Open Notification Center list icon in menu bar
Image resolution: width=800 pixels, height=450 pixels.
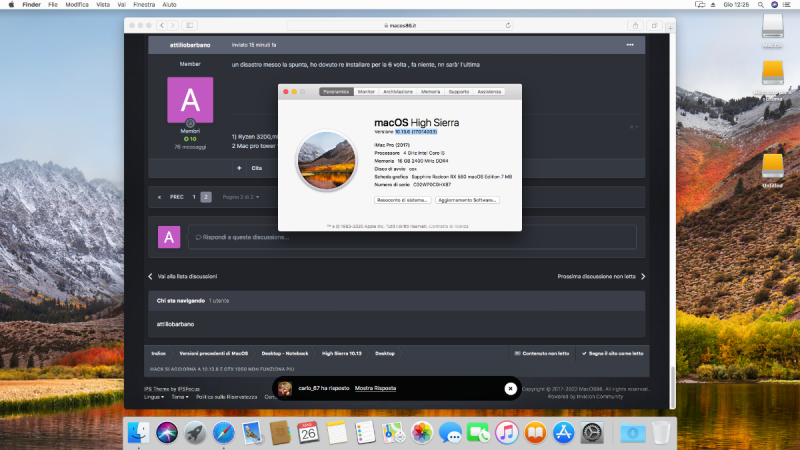pyautogui.click(x=787, y=5)
